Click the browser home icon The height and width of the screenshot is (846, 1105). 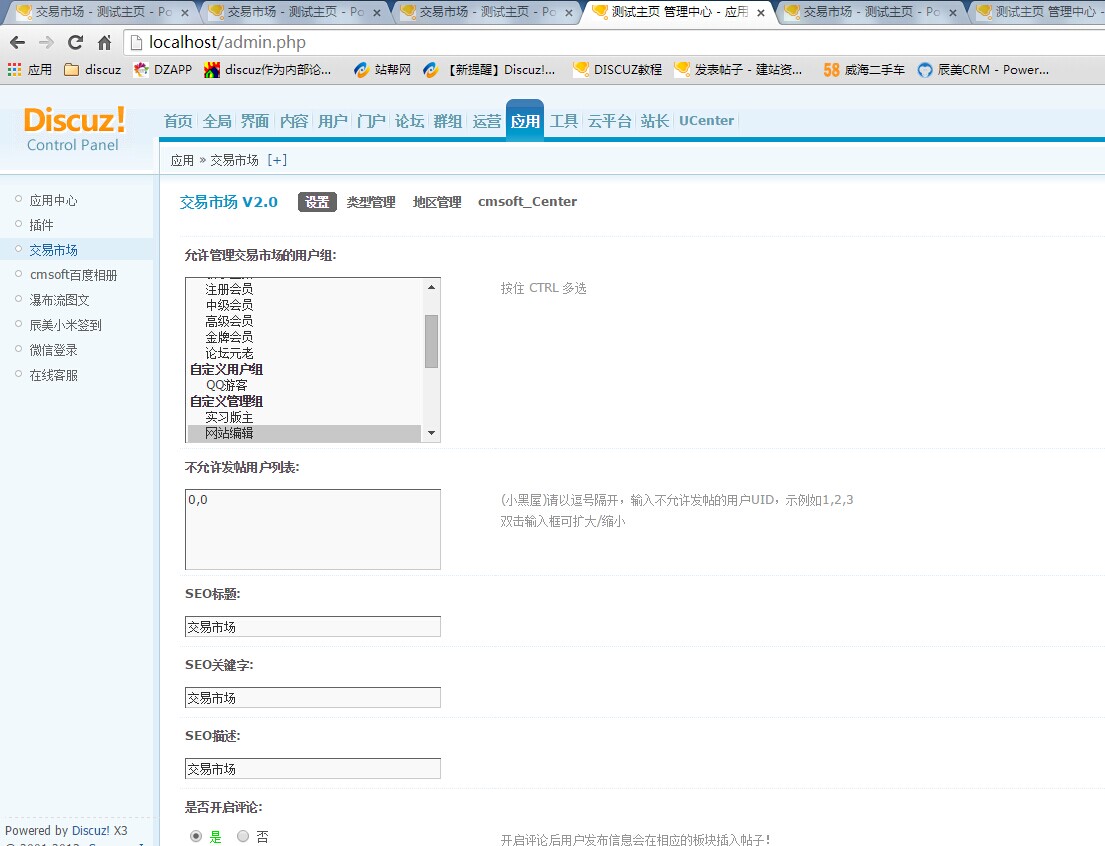pos(104,43)
